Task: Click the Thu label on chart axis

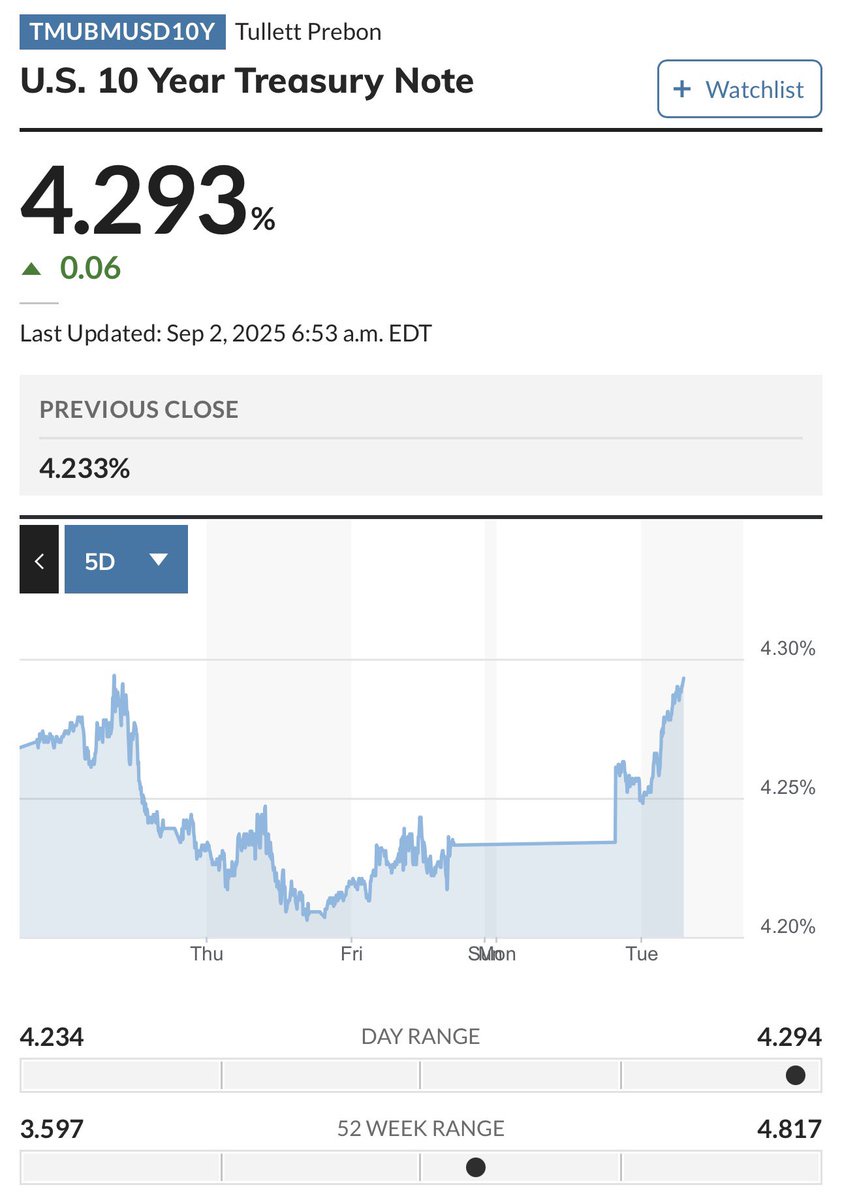Action: pos(207,954)
